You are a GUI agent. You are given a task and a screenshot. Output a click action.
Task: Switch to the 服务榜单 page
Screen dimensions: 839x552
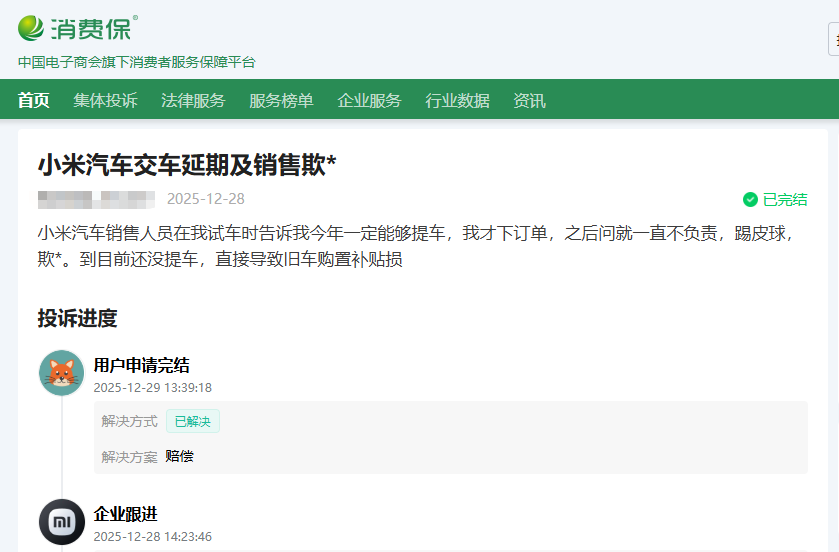click(x=281, y=101)
